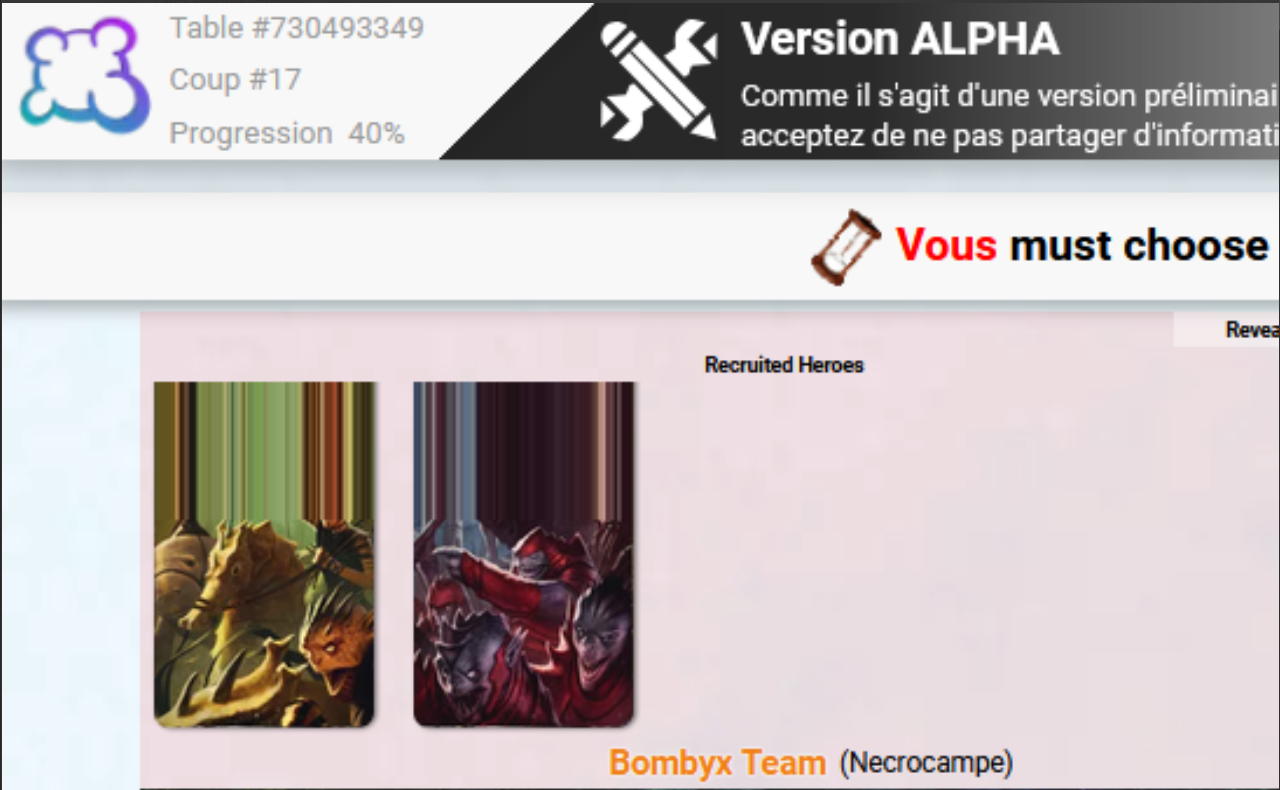This screenshot has width=1280, height=790.
Task: Click the (Necrocampe) faction label
Action: click(x=926, y=763)
